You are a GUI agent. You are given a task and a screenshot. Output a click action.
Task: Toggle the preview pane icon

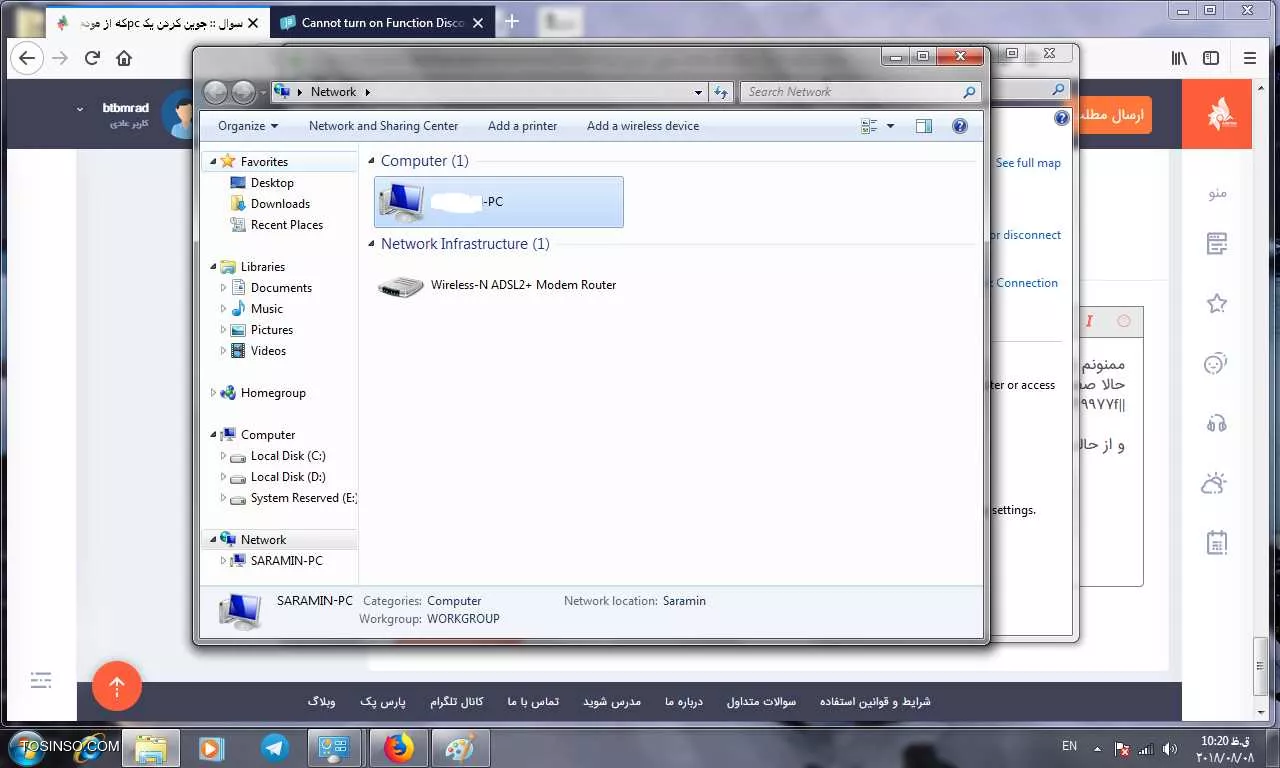[x=924, y=126]
